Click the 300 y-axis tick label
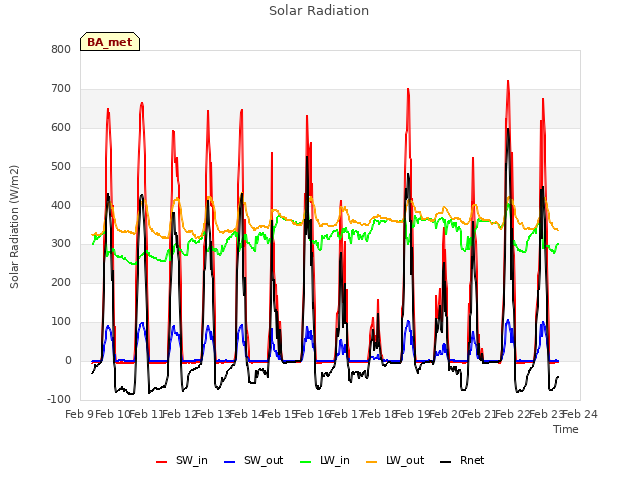This screenshot has height=480, width=640. [x=61, y=244]
